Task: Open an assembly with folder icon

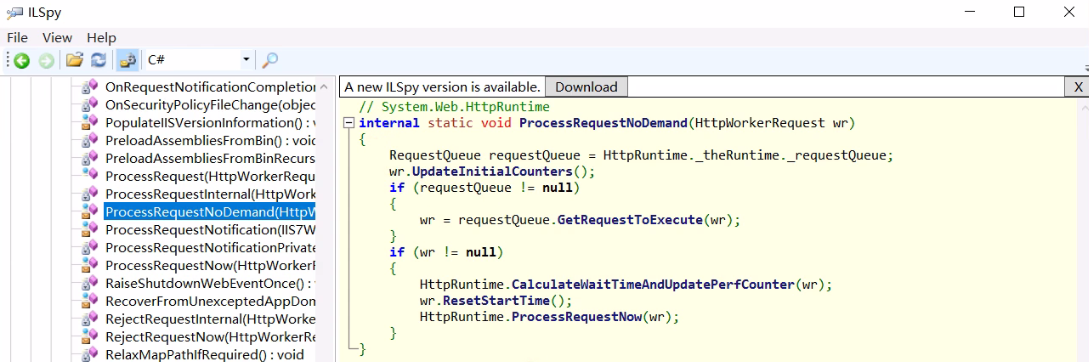Action: (x=74, y=60)
